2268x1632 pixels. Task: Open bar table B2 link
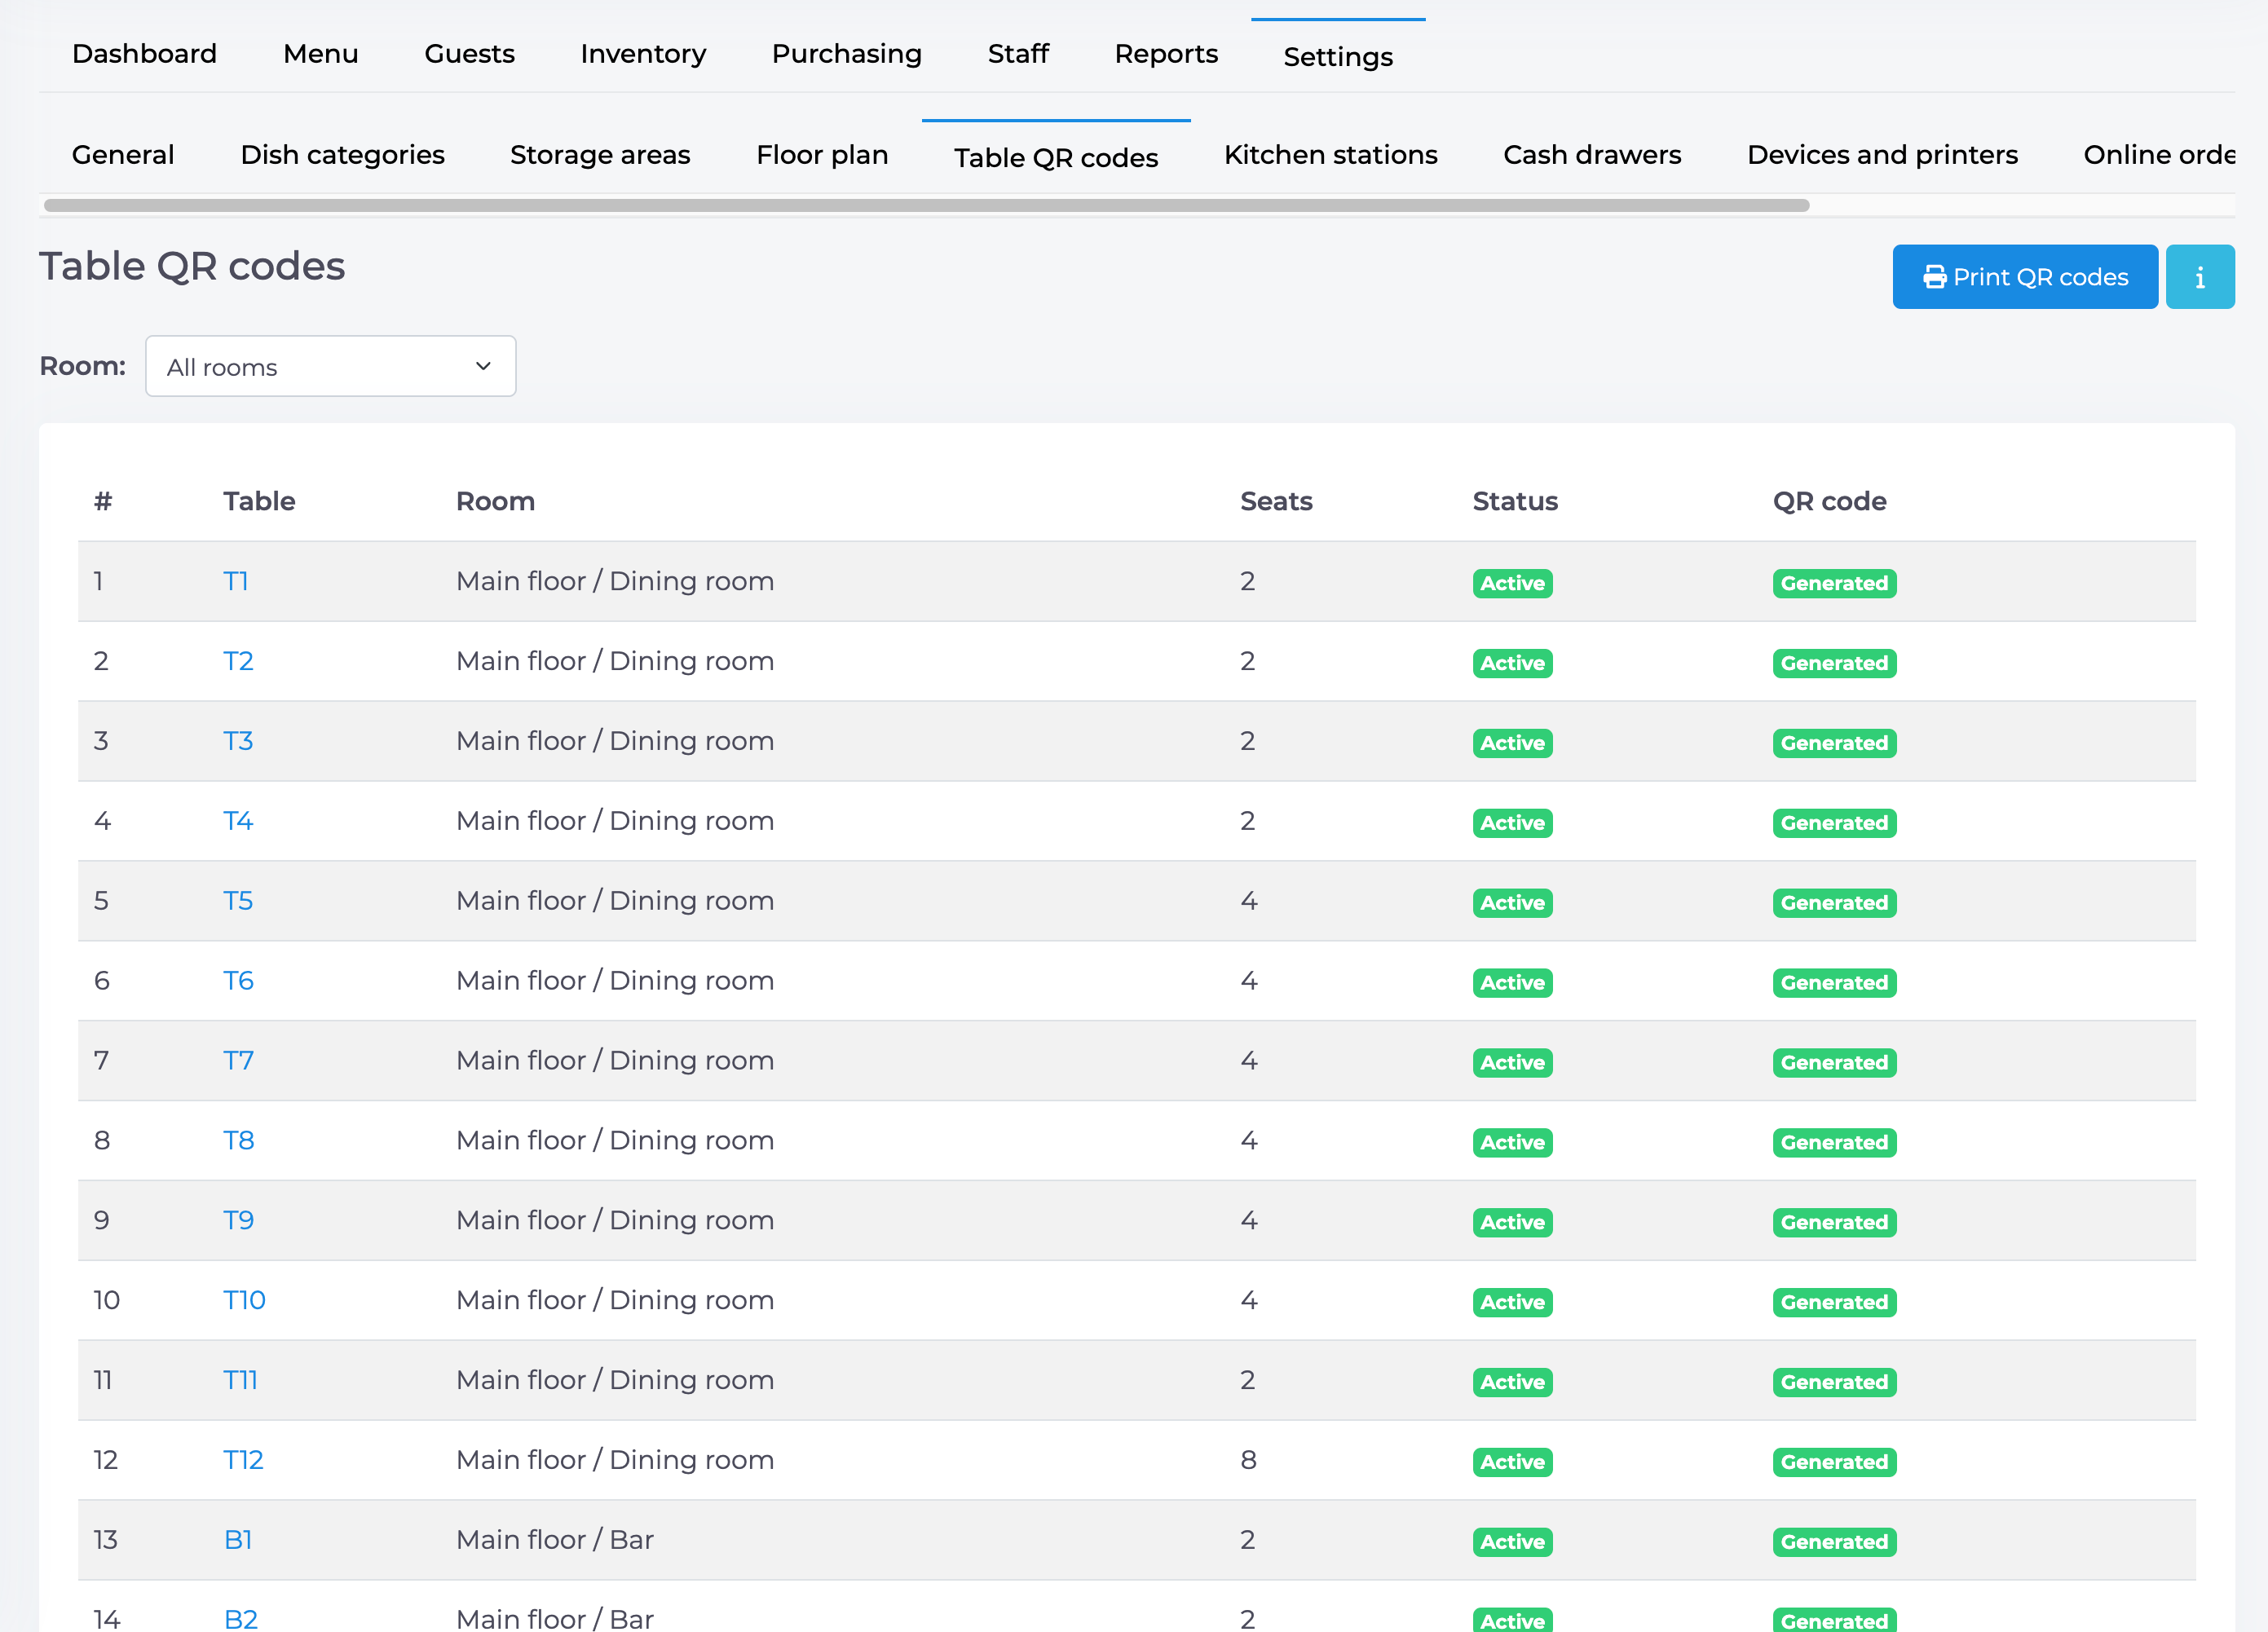pyautogui.click(x=241, y=1619)
